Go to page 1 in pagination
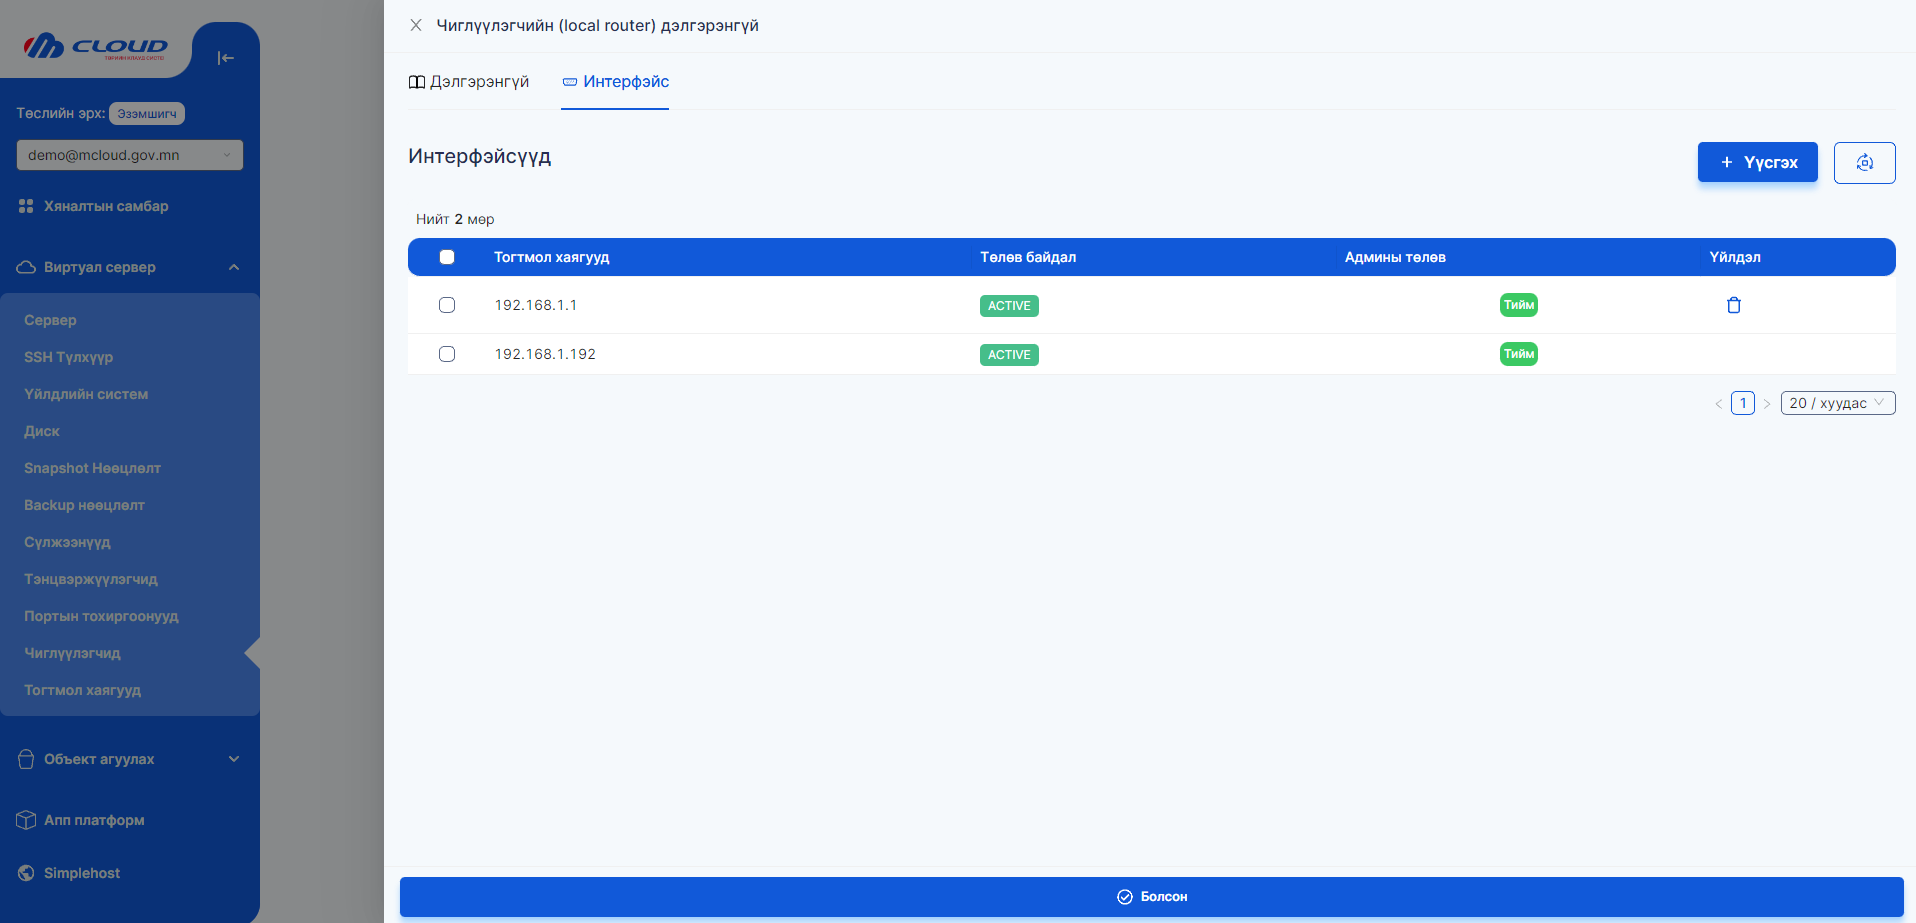Screen dimensions: 1916x923 click(x=1742, y=403)
